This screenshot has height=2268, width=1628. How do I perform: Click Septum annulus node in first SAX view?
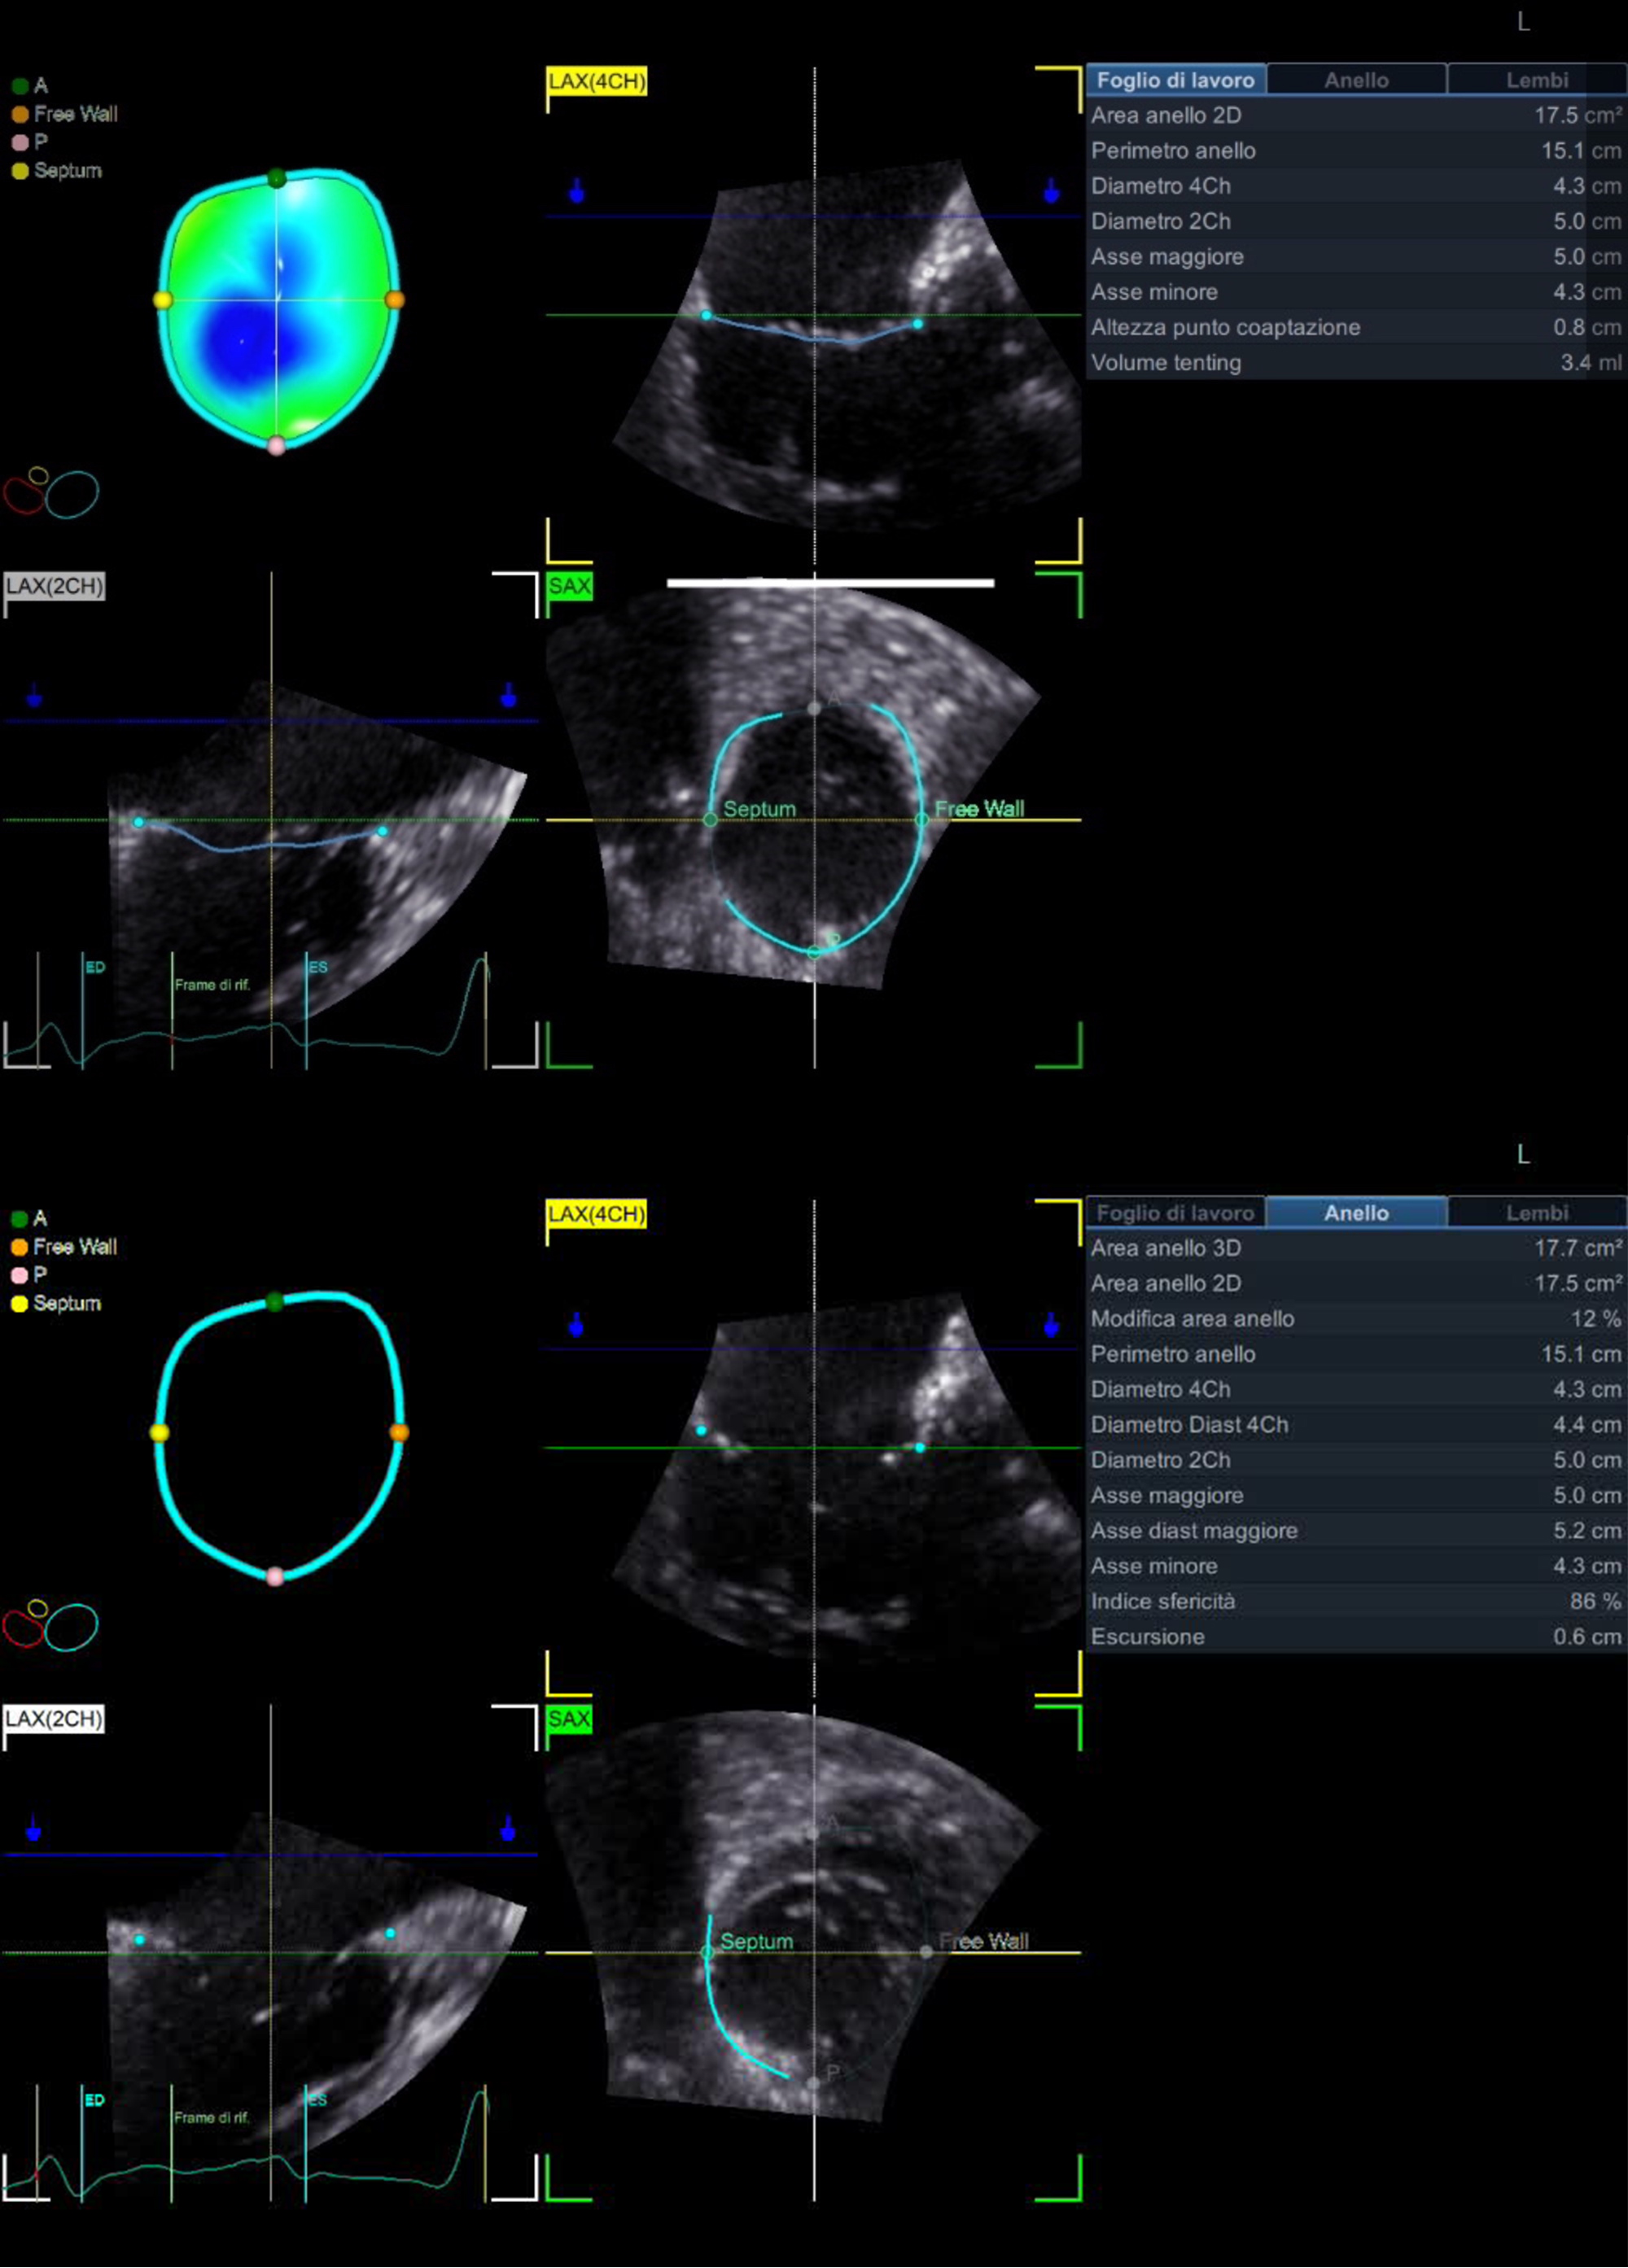(710, 819)
